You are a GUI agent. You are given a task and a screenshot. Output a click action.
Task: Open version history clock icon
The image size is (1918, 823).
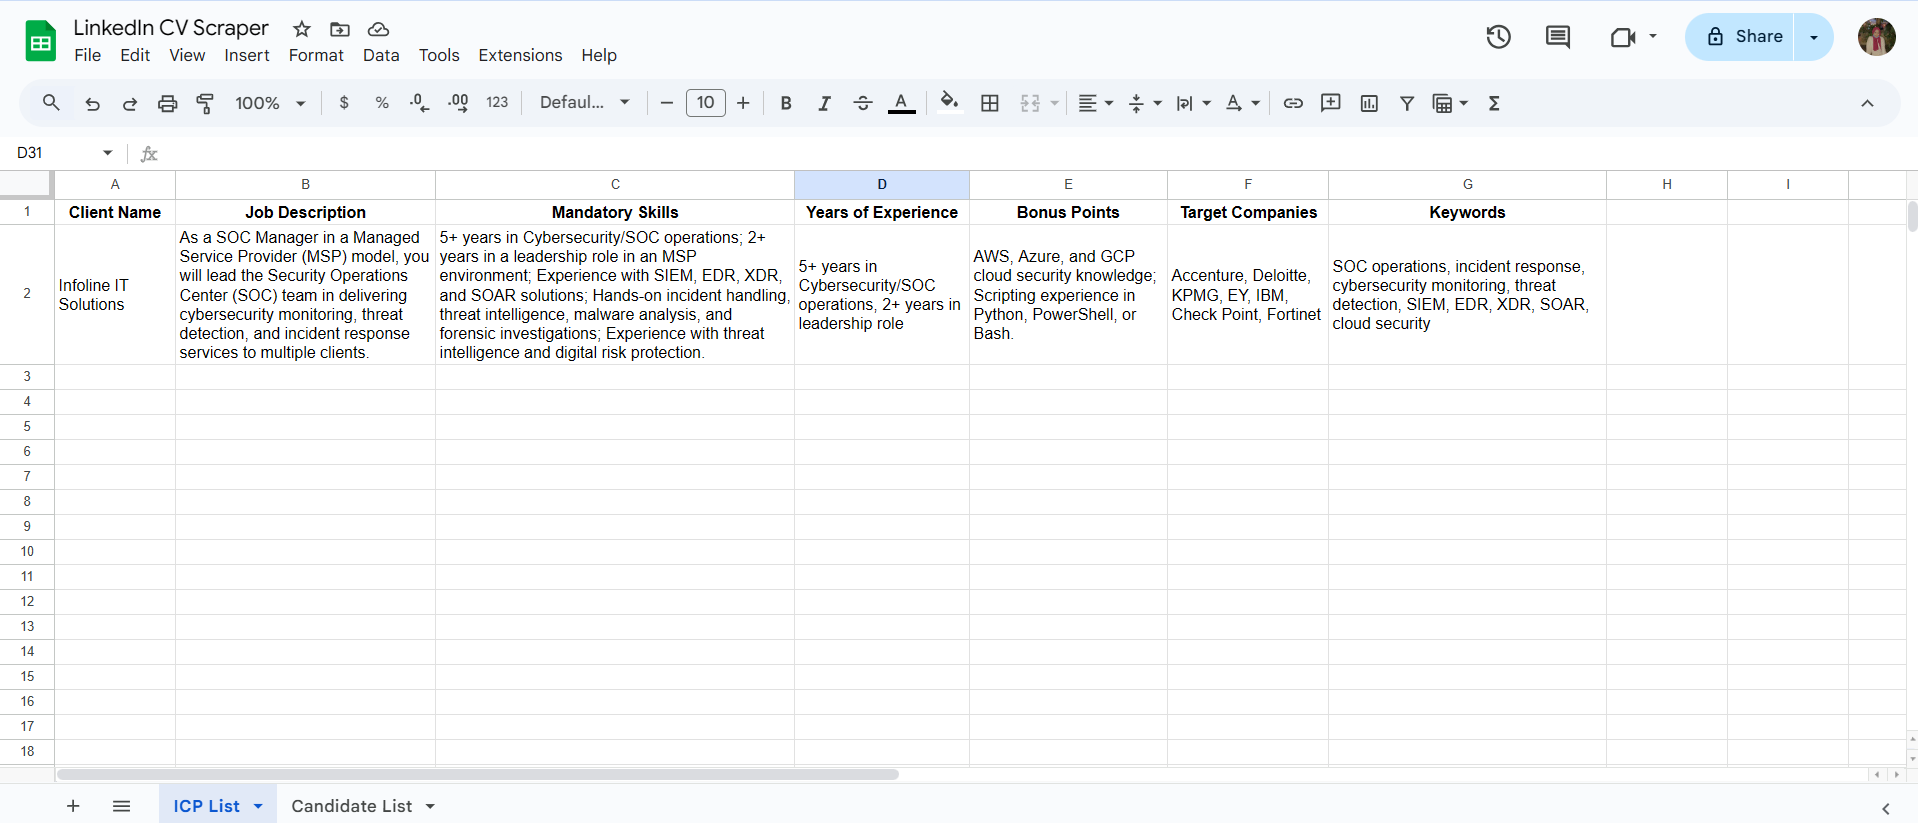(1498, 37)
